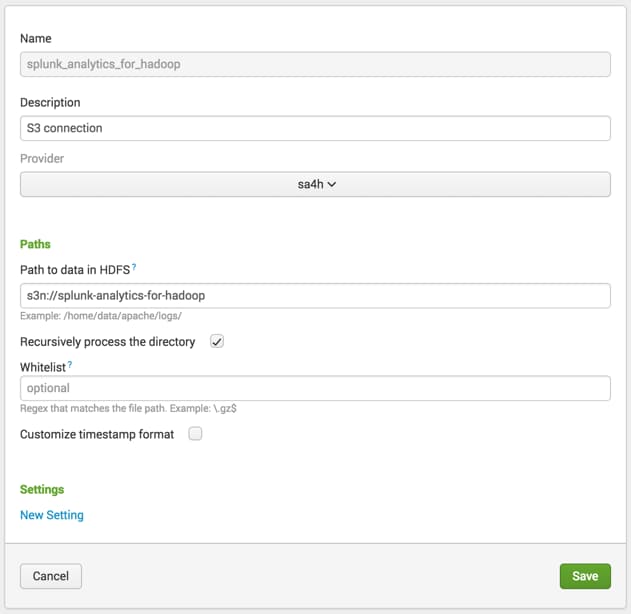
Task: Click the green Settings section heading
Action: 42,490
